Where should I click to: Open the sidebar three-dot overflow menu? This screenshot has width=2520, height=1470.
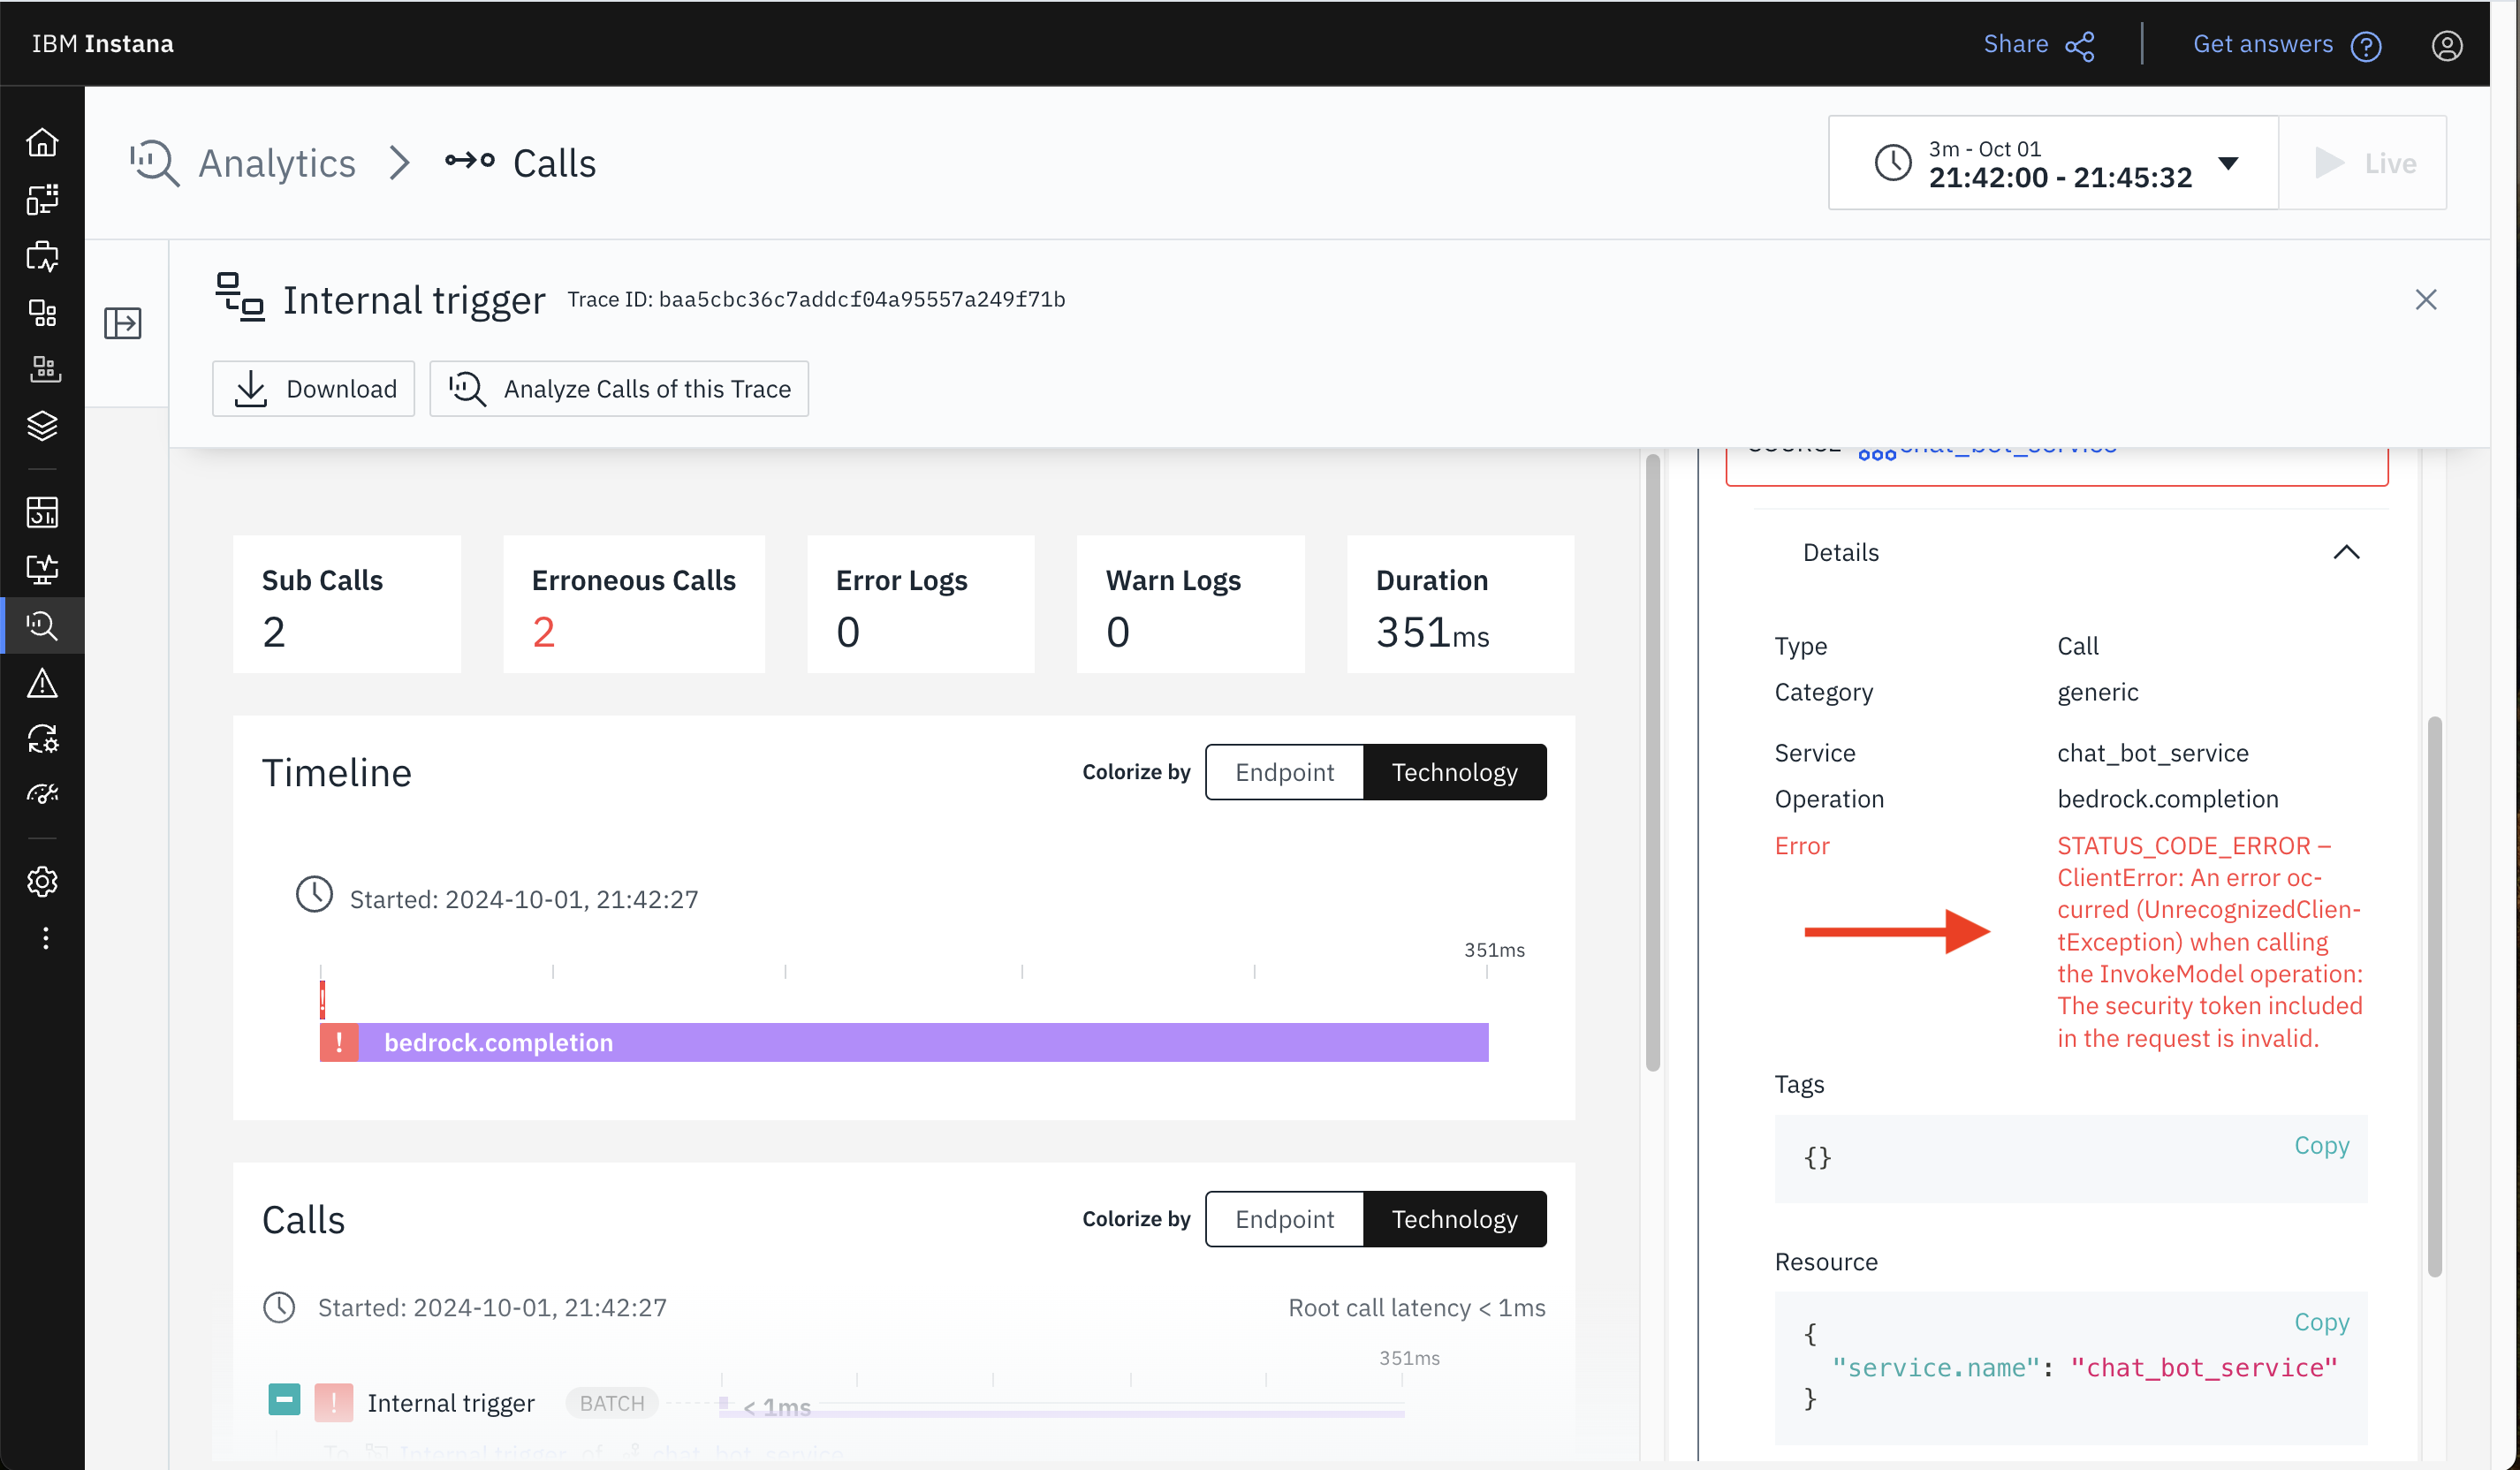coord(43,937)
